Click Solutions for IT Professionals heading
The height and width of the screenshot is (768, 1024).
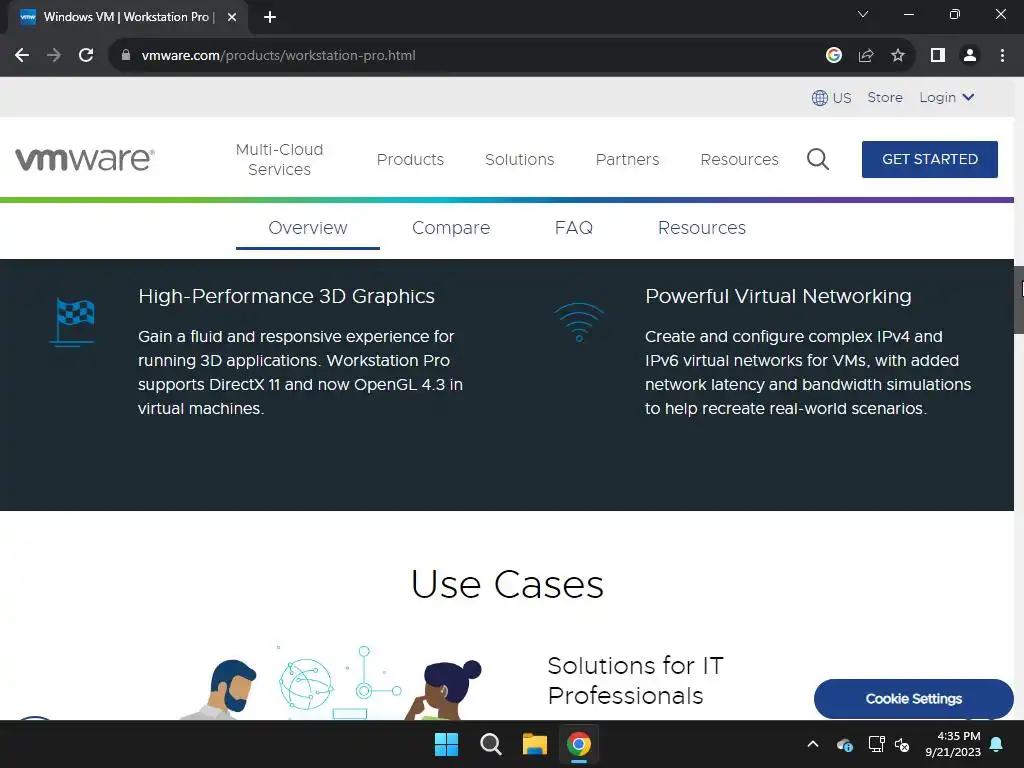pos(635,680)
